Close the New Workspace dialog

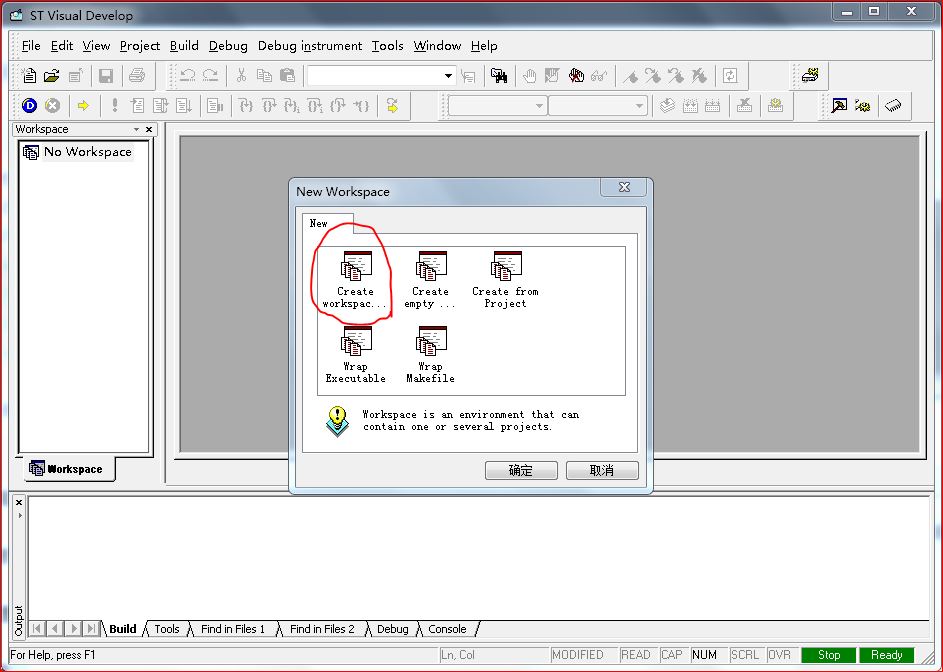[624, 187]
